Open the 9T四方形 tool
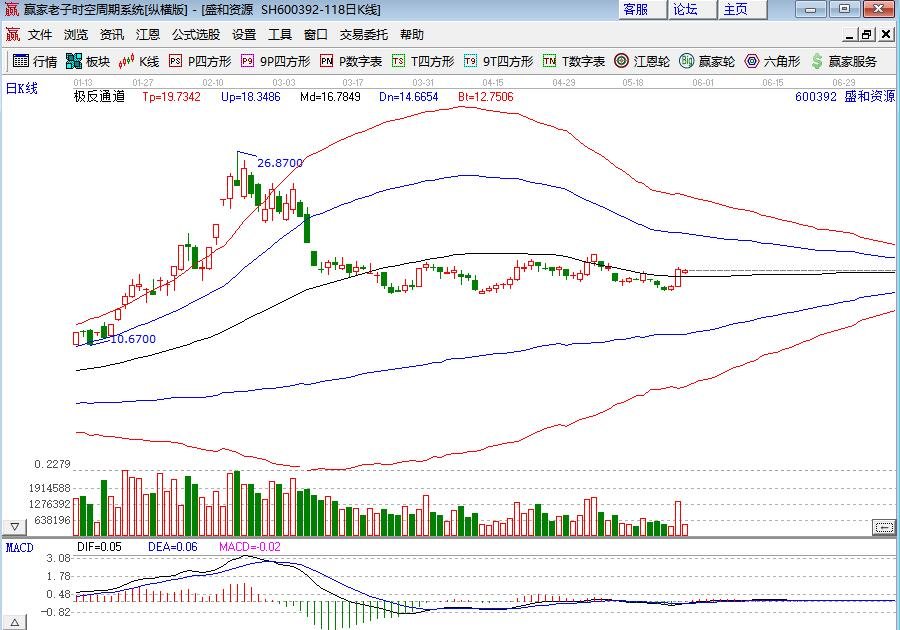 coord(498,61)
